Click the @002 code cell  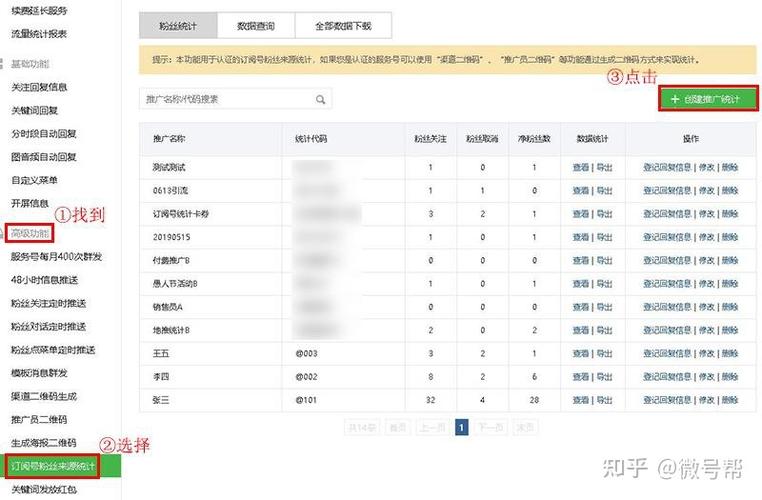tap(306, 377)
